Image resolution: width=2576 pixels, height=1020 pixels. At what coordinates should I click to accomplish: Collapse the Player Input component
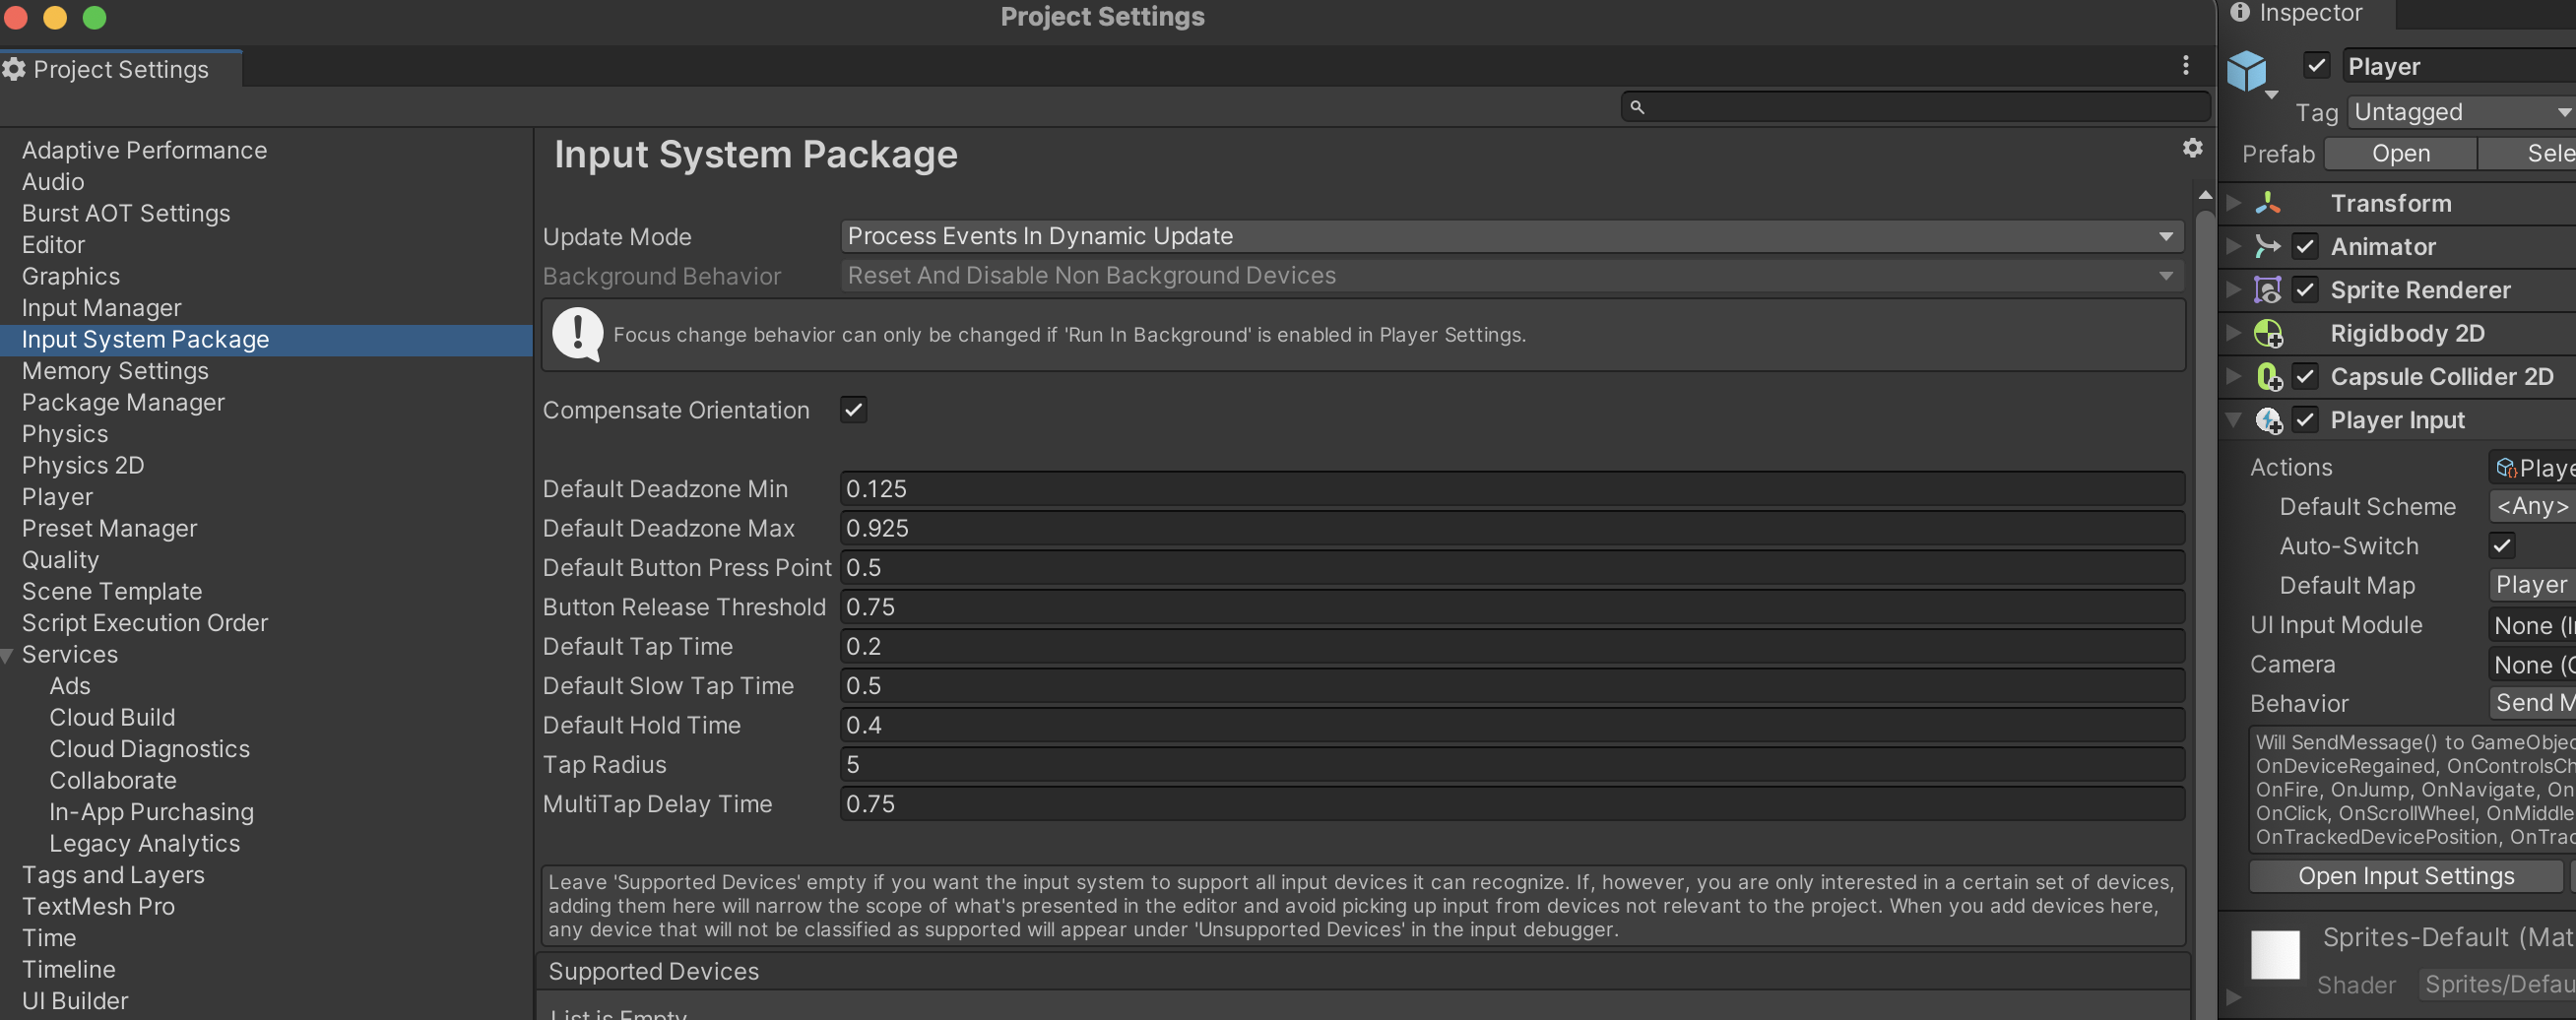(2234, 420)
